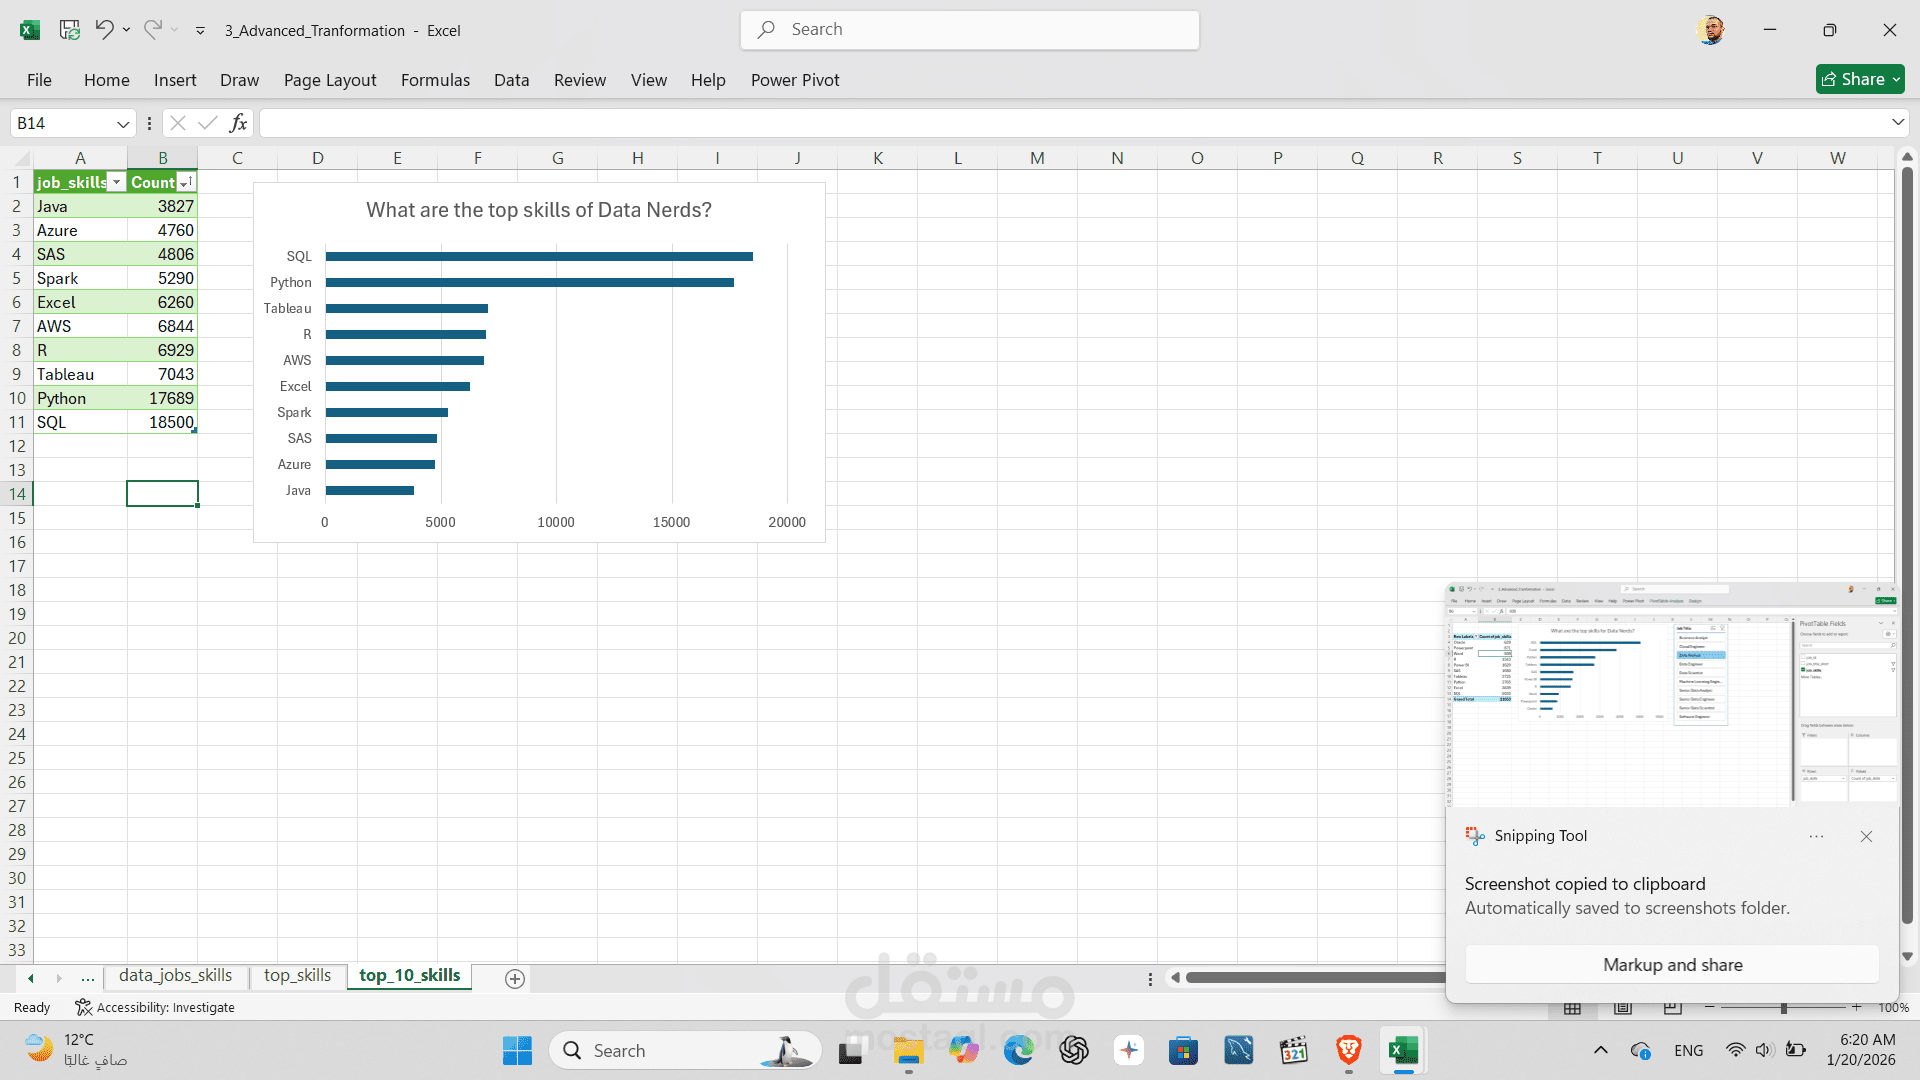This screenshot has width=1920, height=1080.
Task: Click the Share button
Action: tap(1859, 79)
